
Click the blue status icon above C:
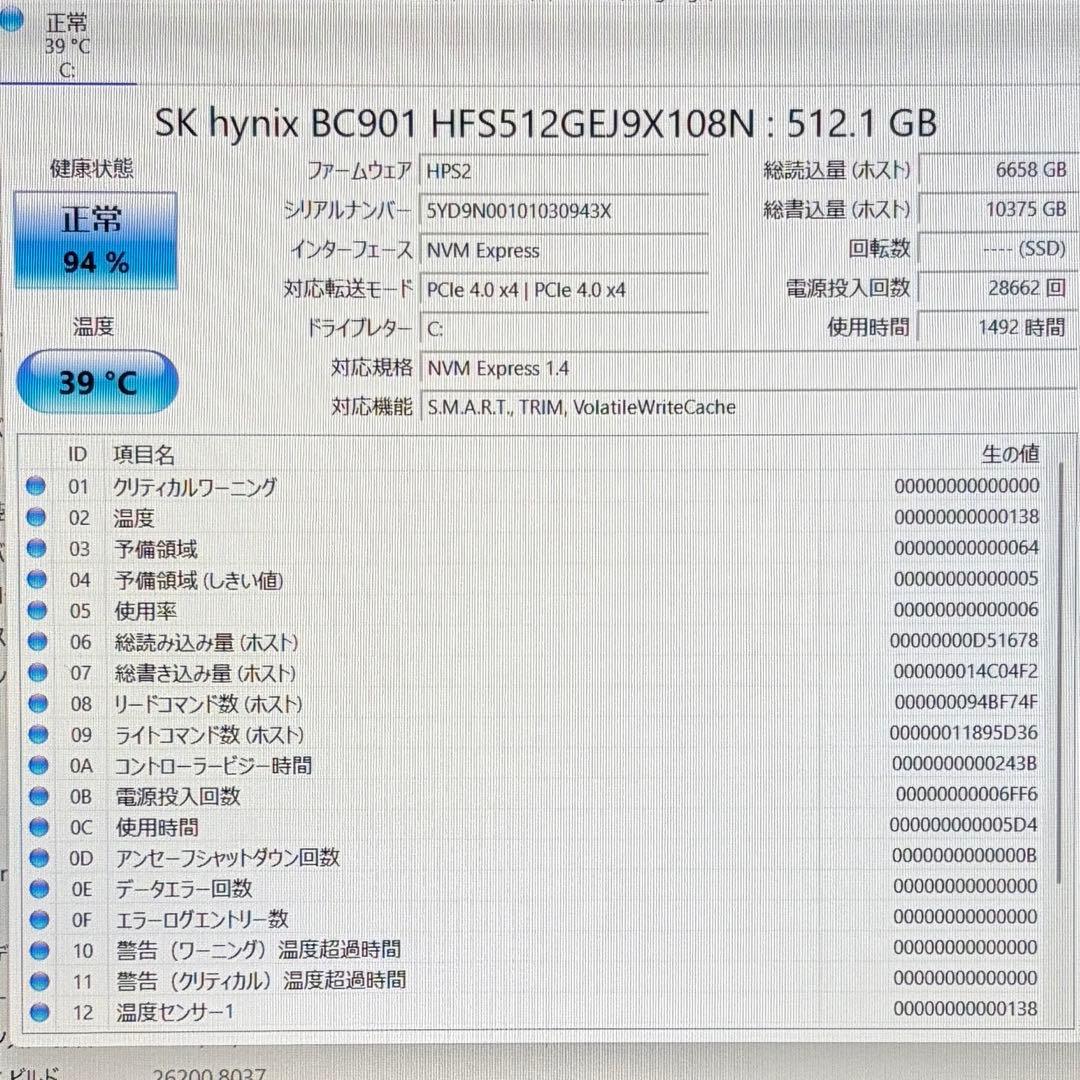pyautogui.click(x=10, y=19)
